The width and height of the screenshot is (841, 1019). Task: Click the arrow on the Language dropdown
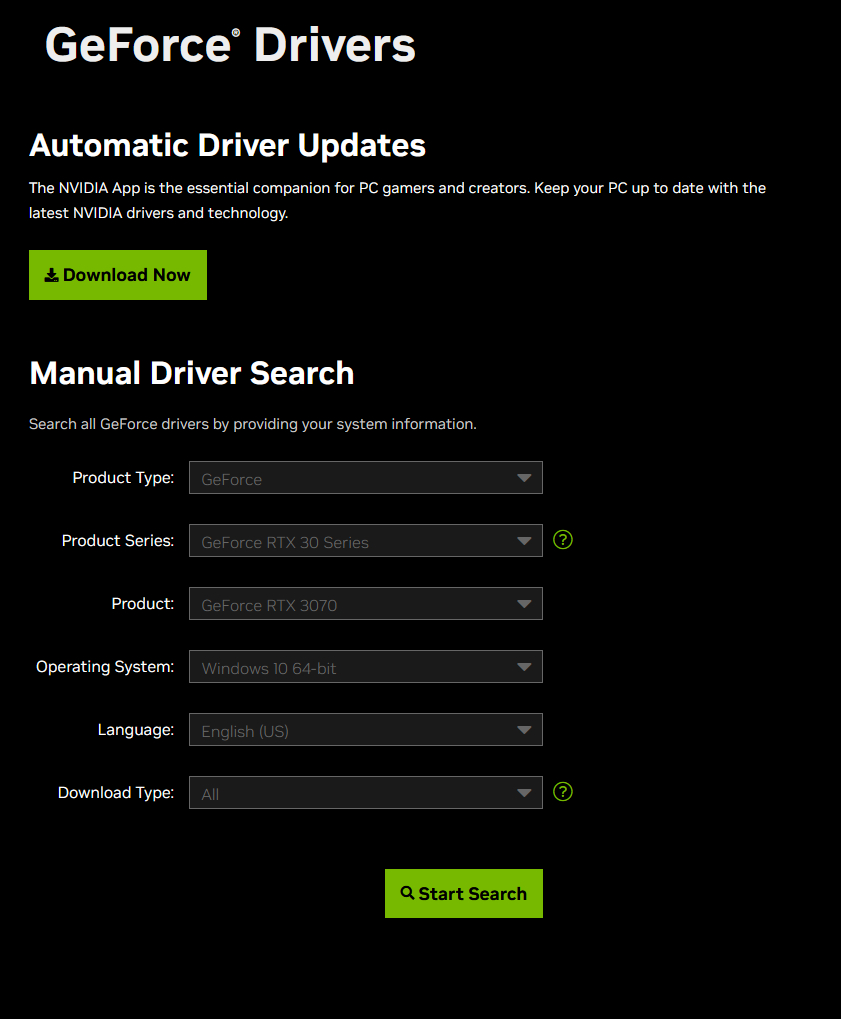[x=524, y=730]
